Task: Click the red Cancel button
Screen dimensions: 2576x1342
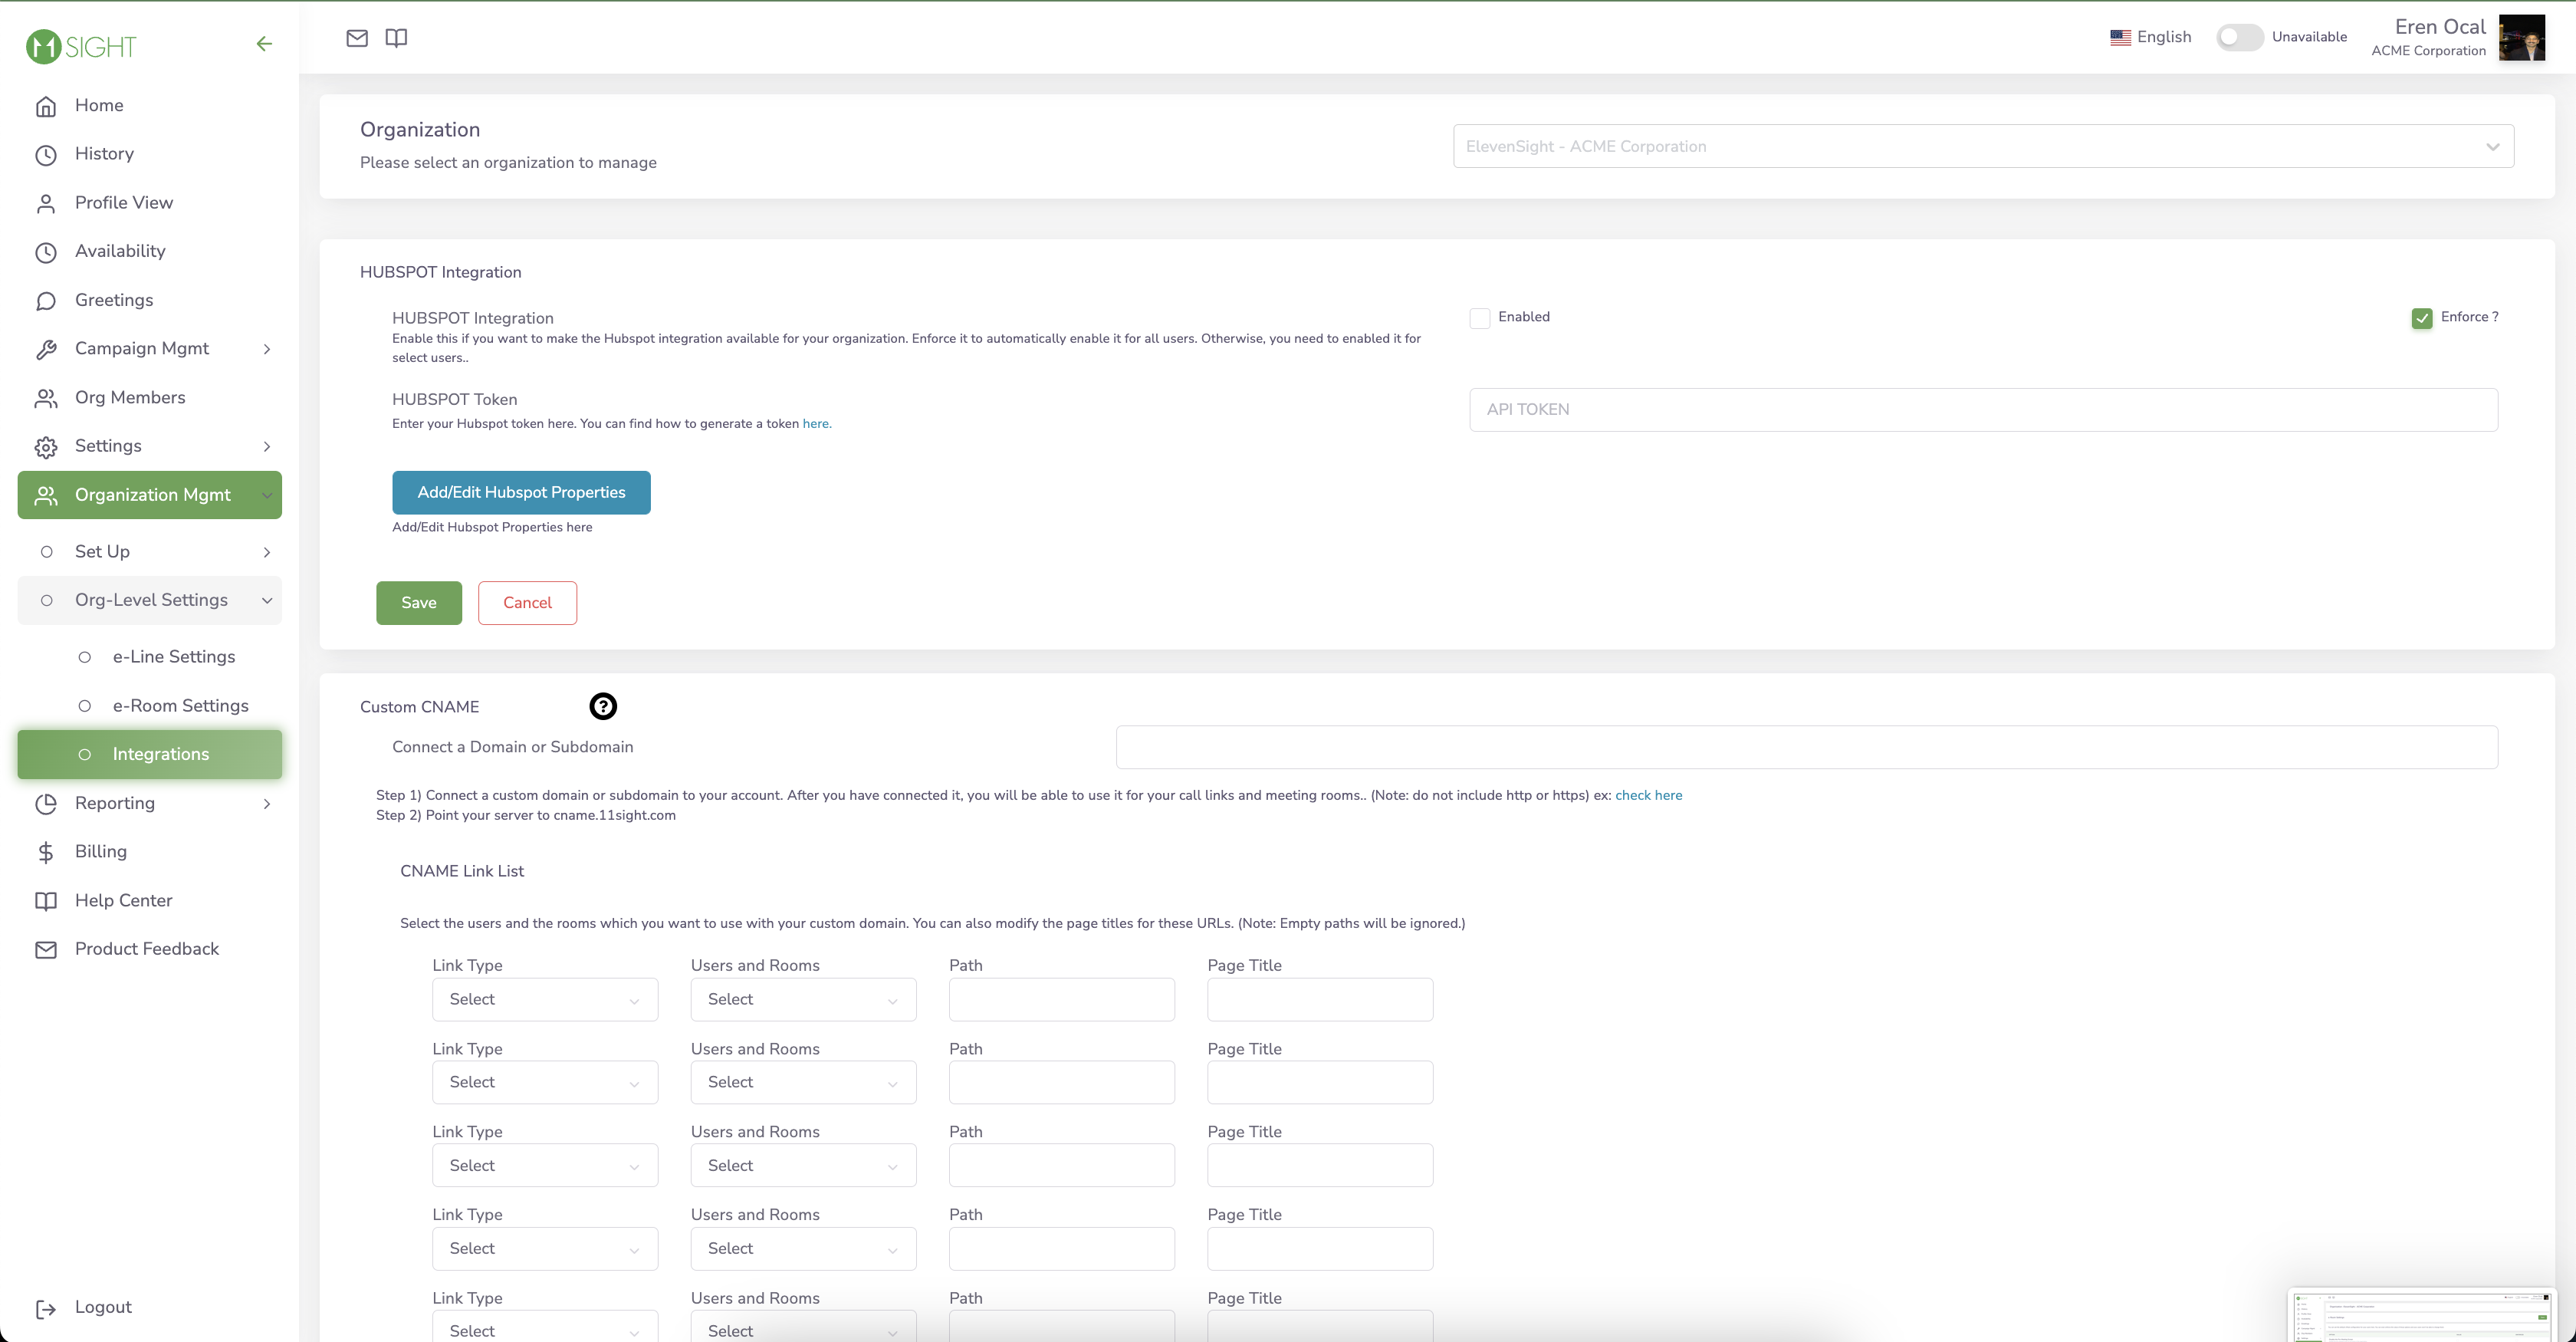Action: pos(527,603)
